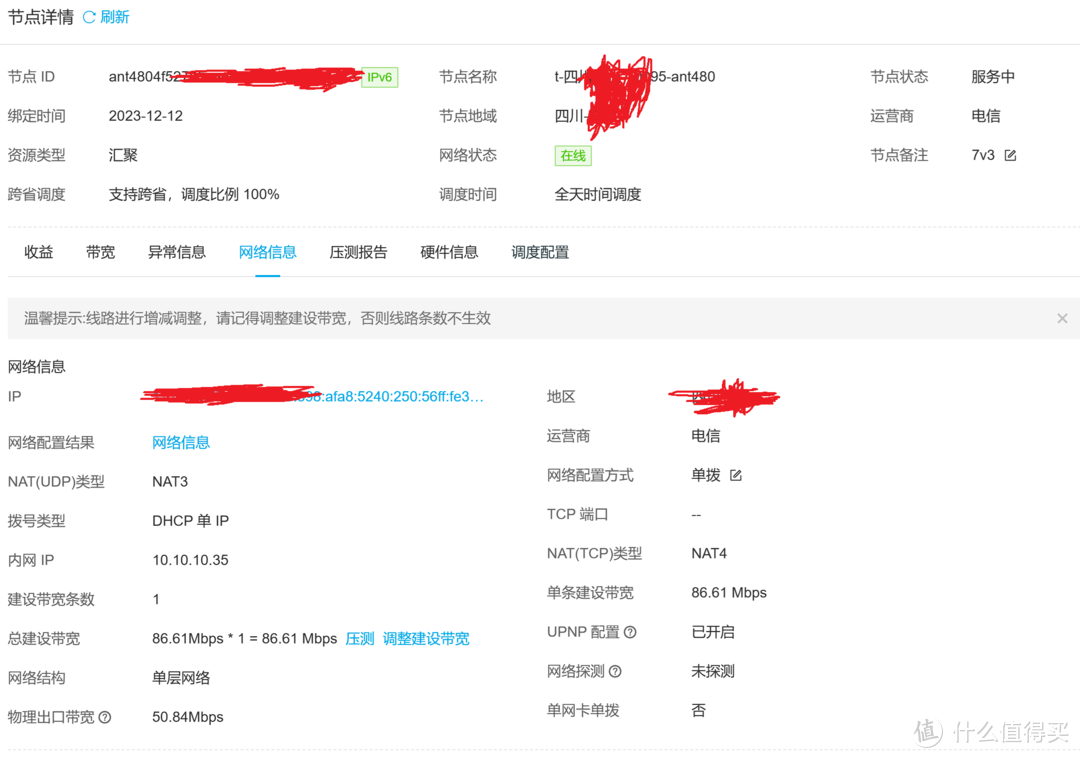Click the 在线 network status badge
Viewport: 1080px width, 758px height.
click(x=573, y=155)
